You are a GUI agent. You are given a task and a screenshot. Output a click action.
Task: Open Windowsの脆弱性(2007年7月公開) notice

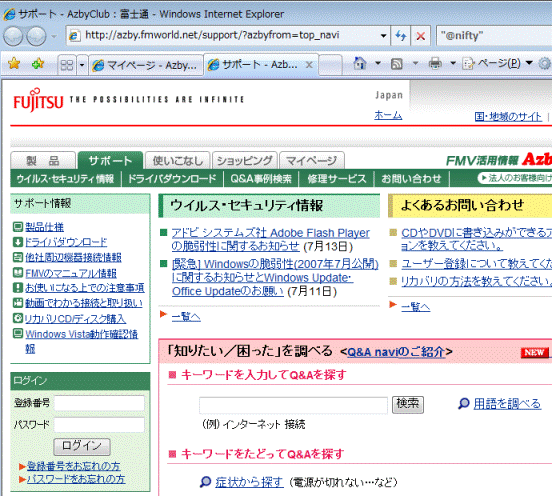[275, 277]
